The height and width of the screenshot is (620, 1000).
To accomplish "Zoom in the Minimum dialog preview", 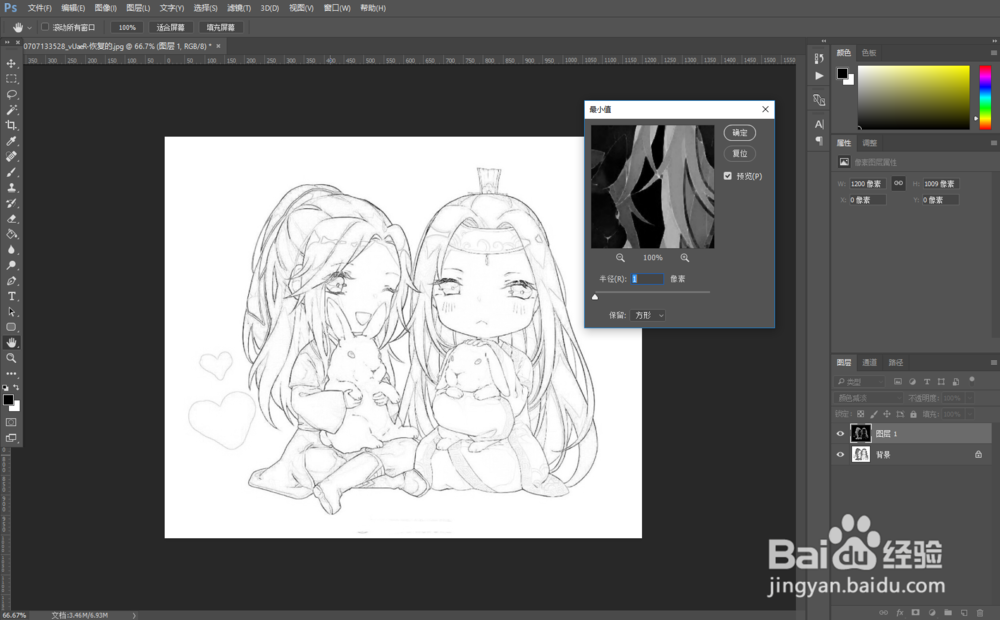I will click(684, 258).
